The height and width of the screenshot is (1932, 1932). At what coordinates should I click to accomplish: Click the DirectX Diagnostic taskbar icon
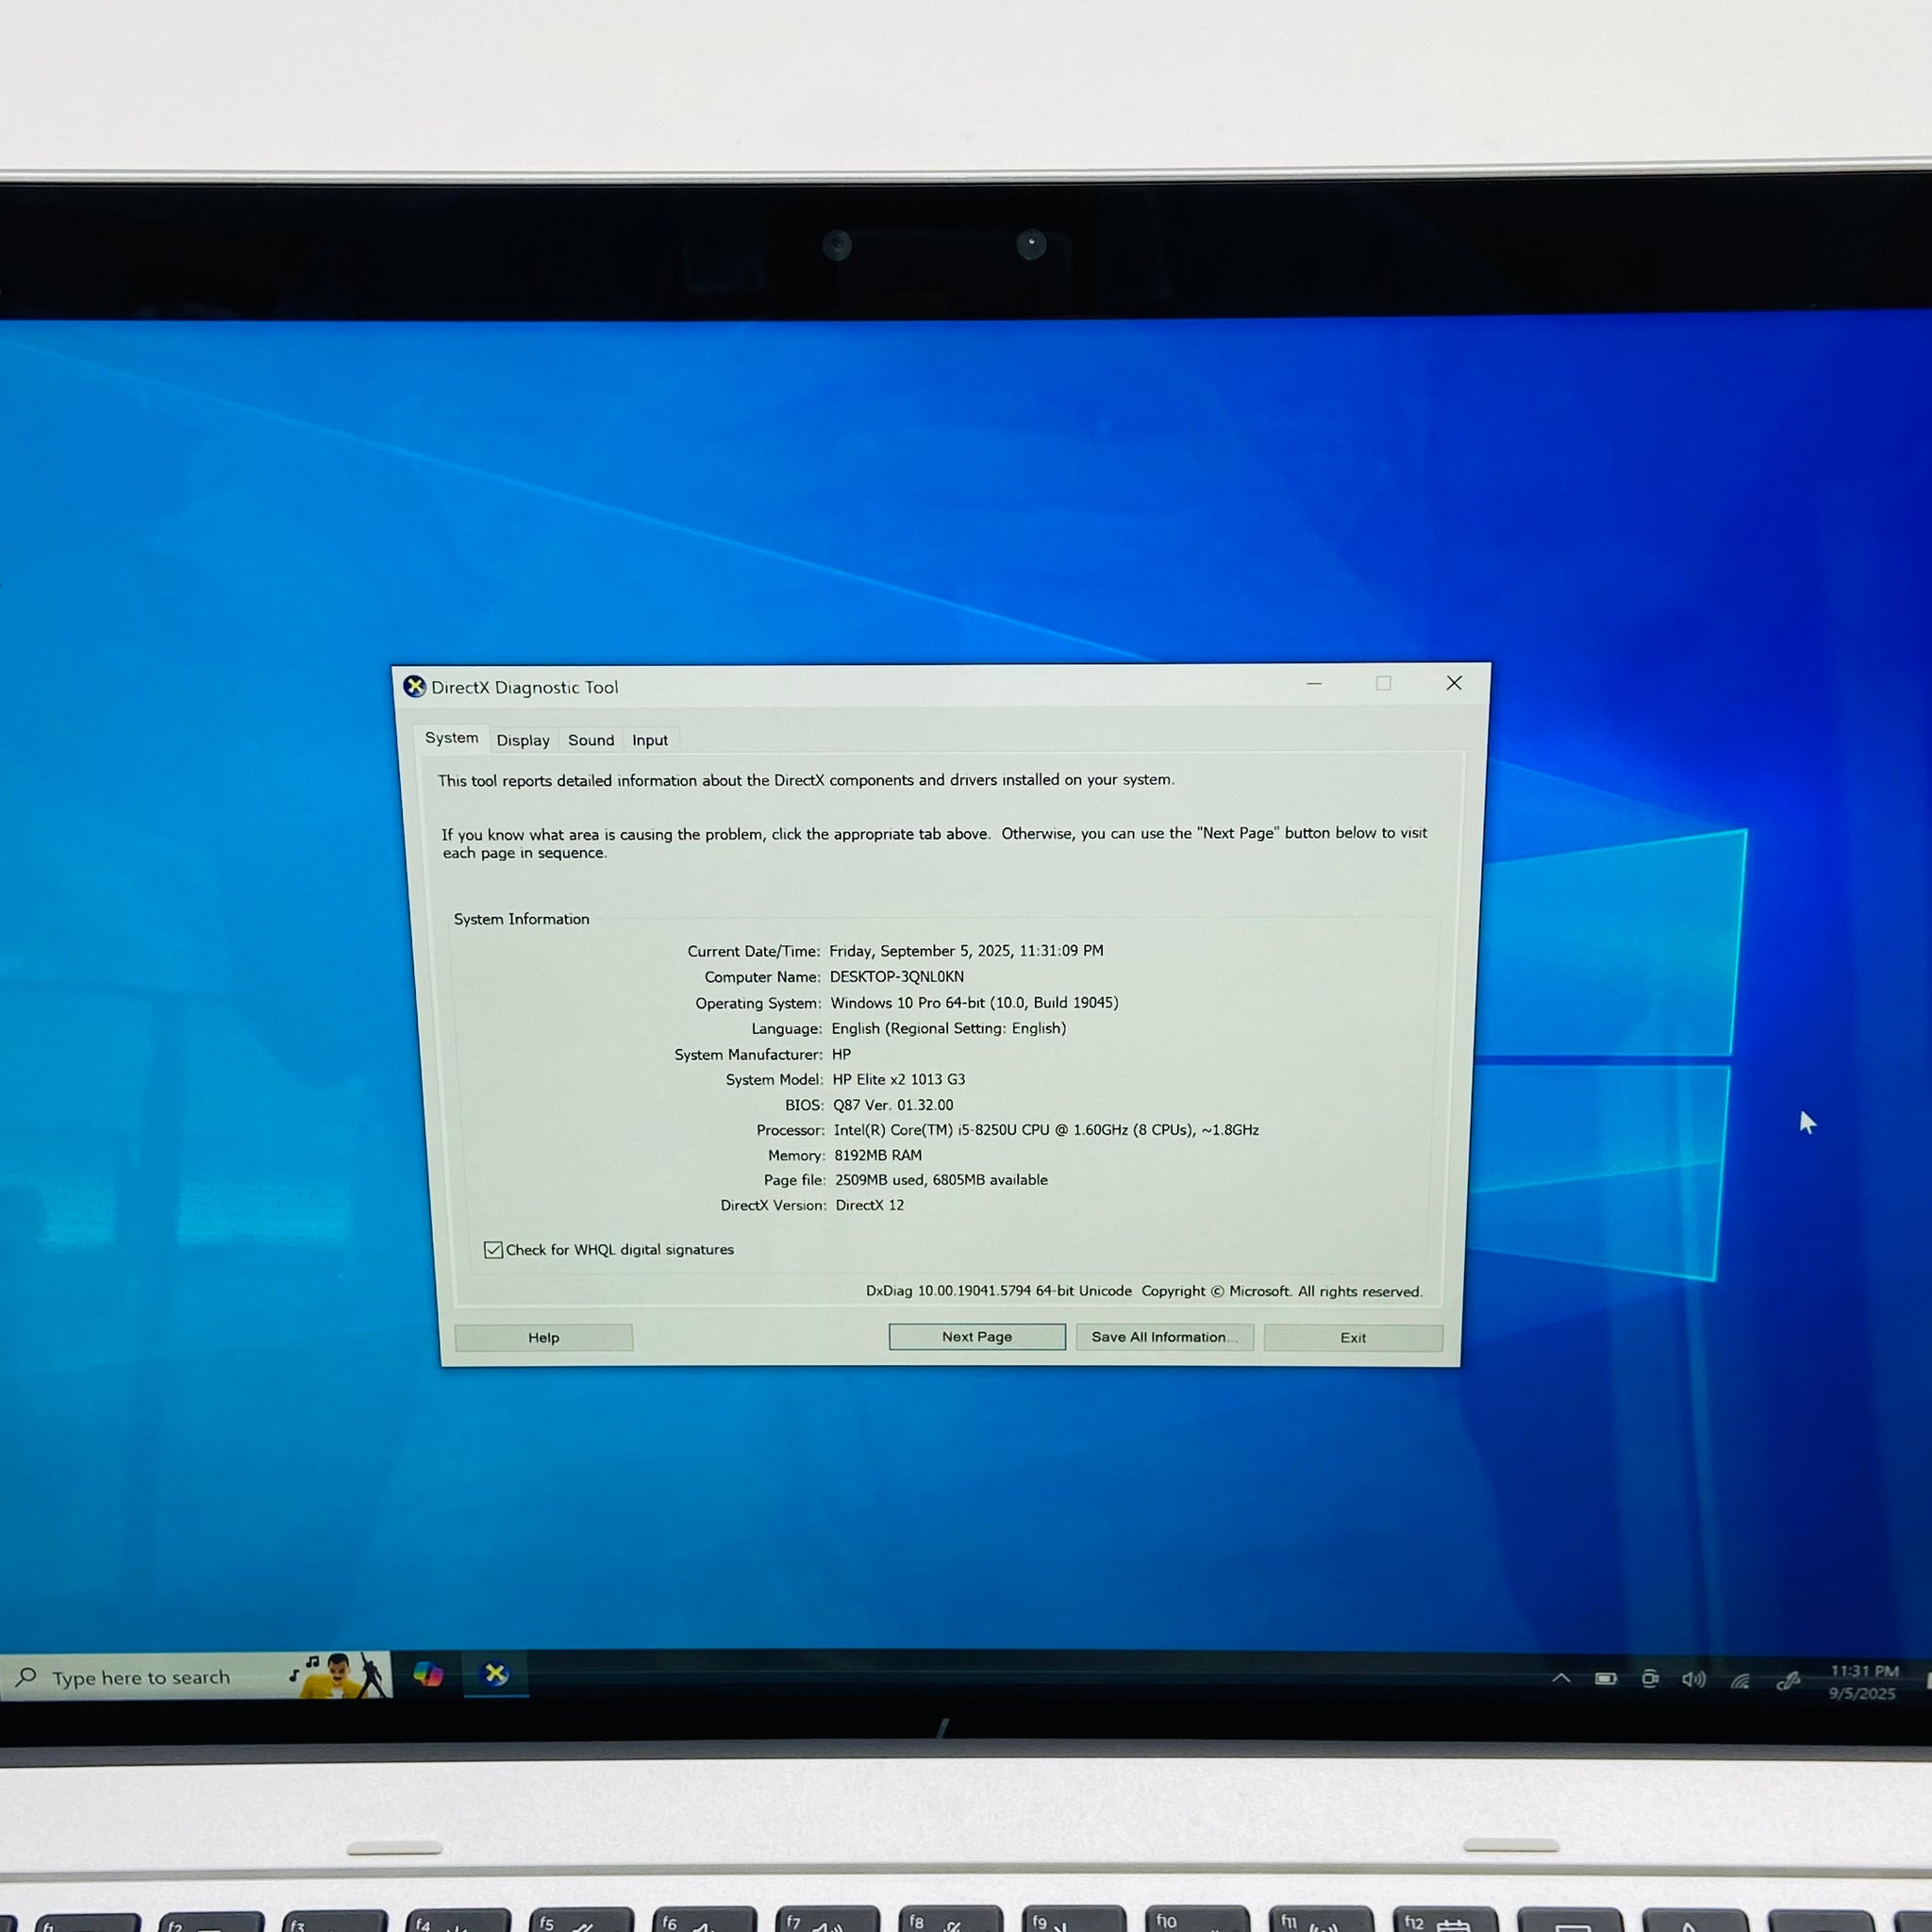pyautogui.click(x=496, y=1674)
